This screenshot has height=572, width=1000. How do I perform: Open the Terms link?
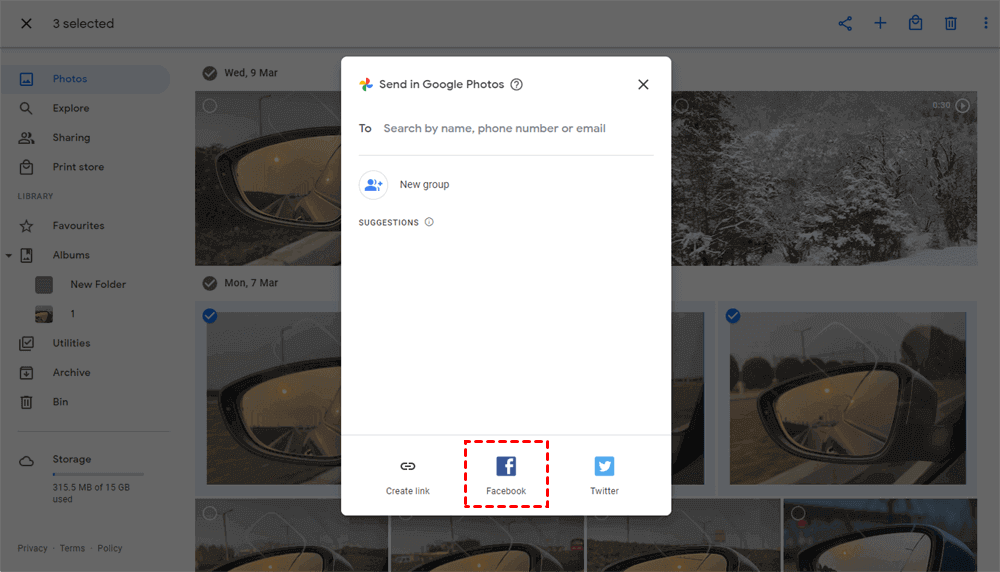pos(72,548)
